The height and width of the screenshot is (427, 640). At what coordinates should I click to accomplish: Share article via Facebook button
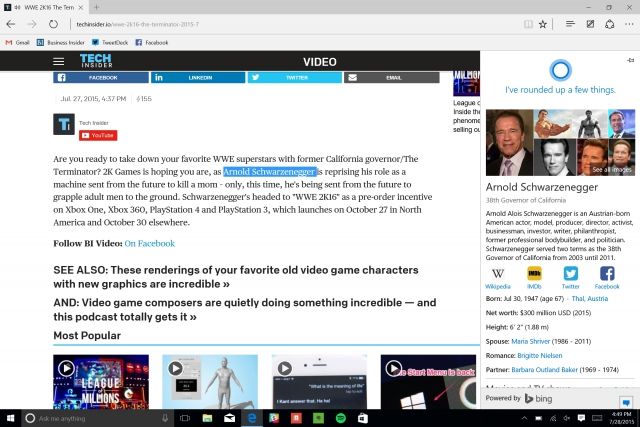(101, 77)
